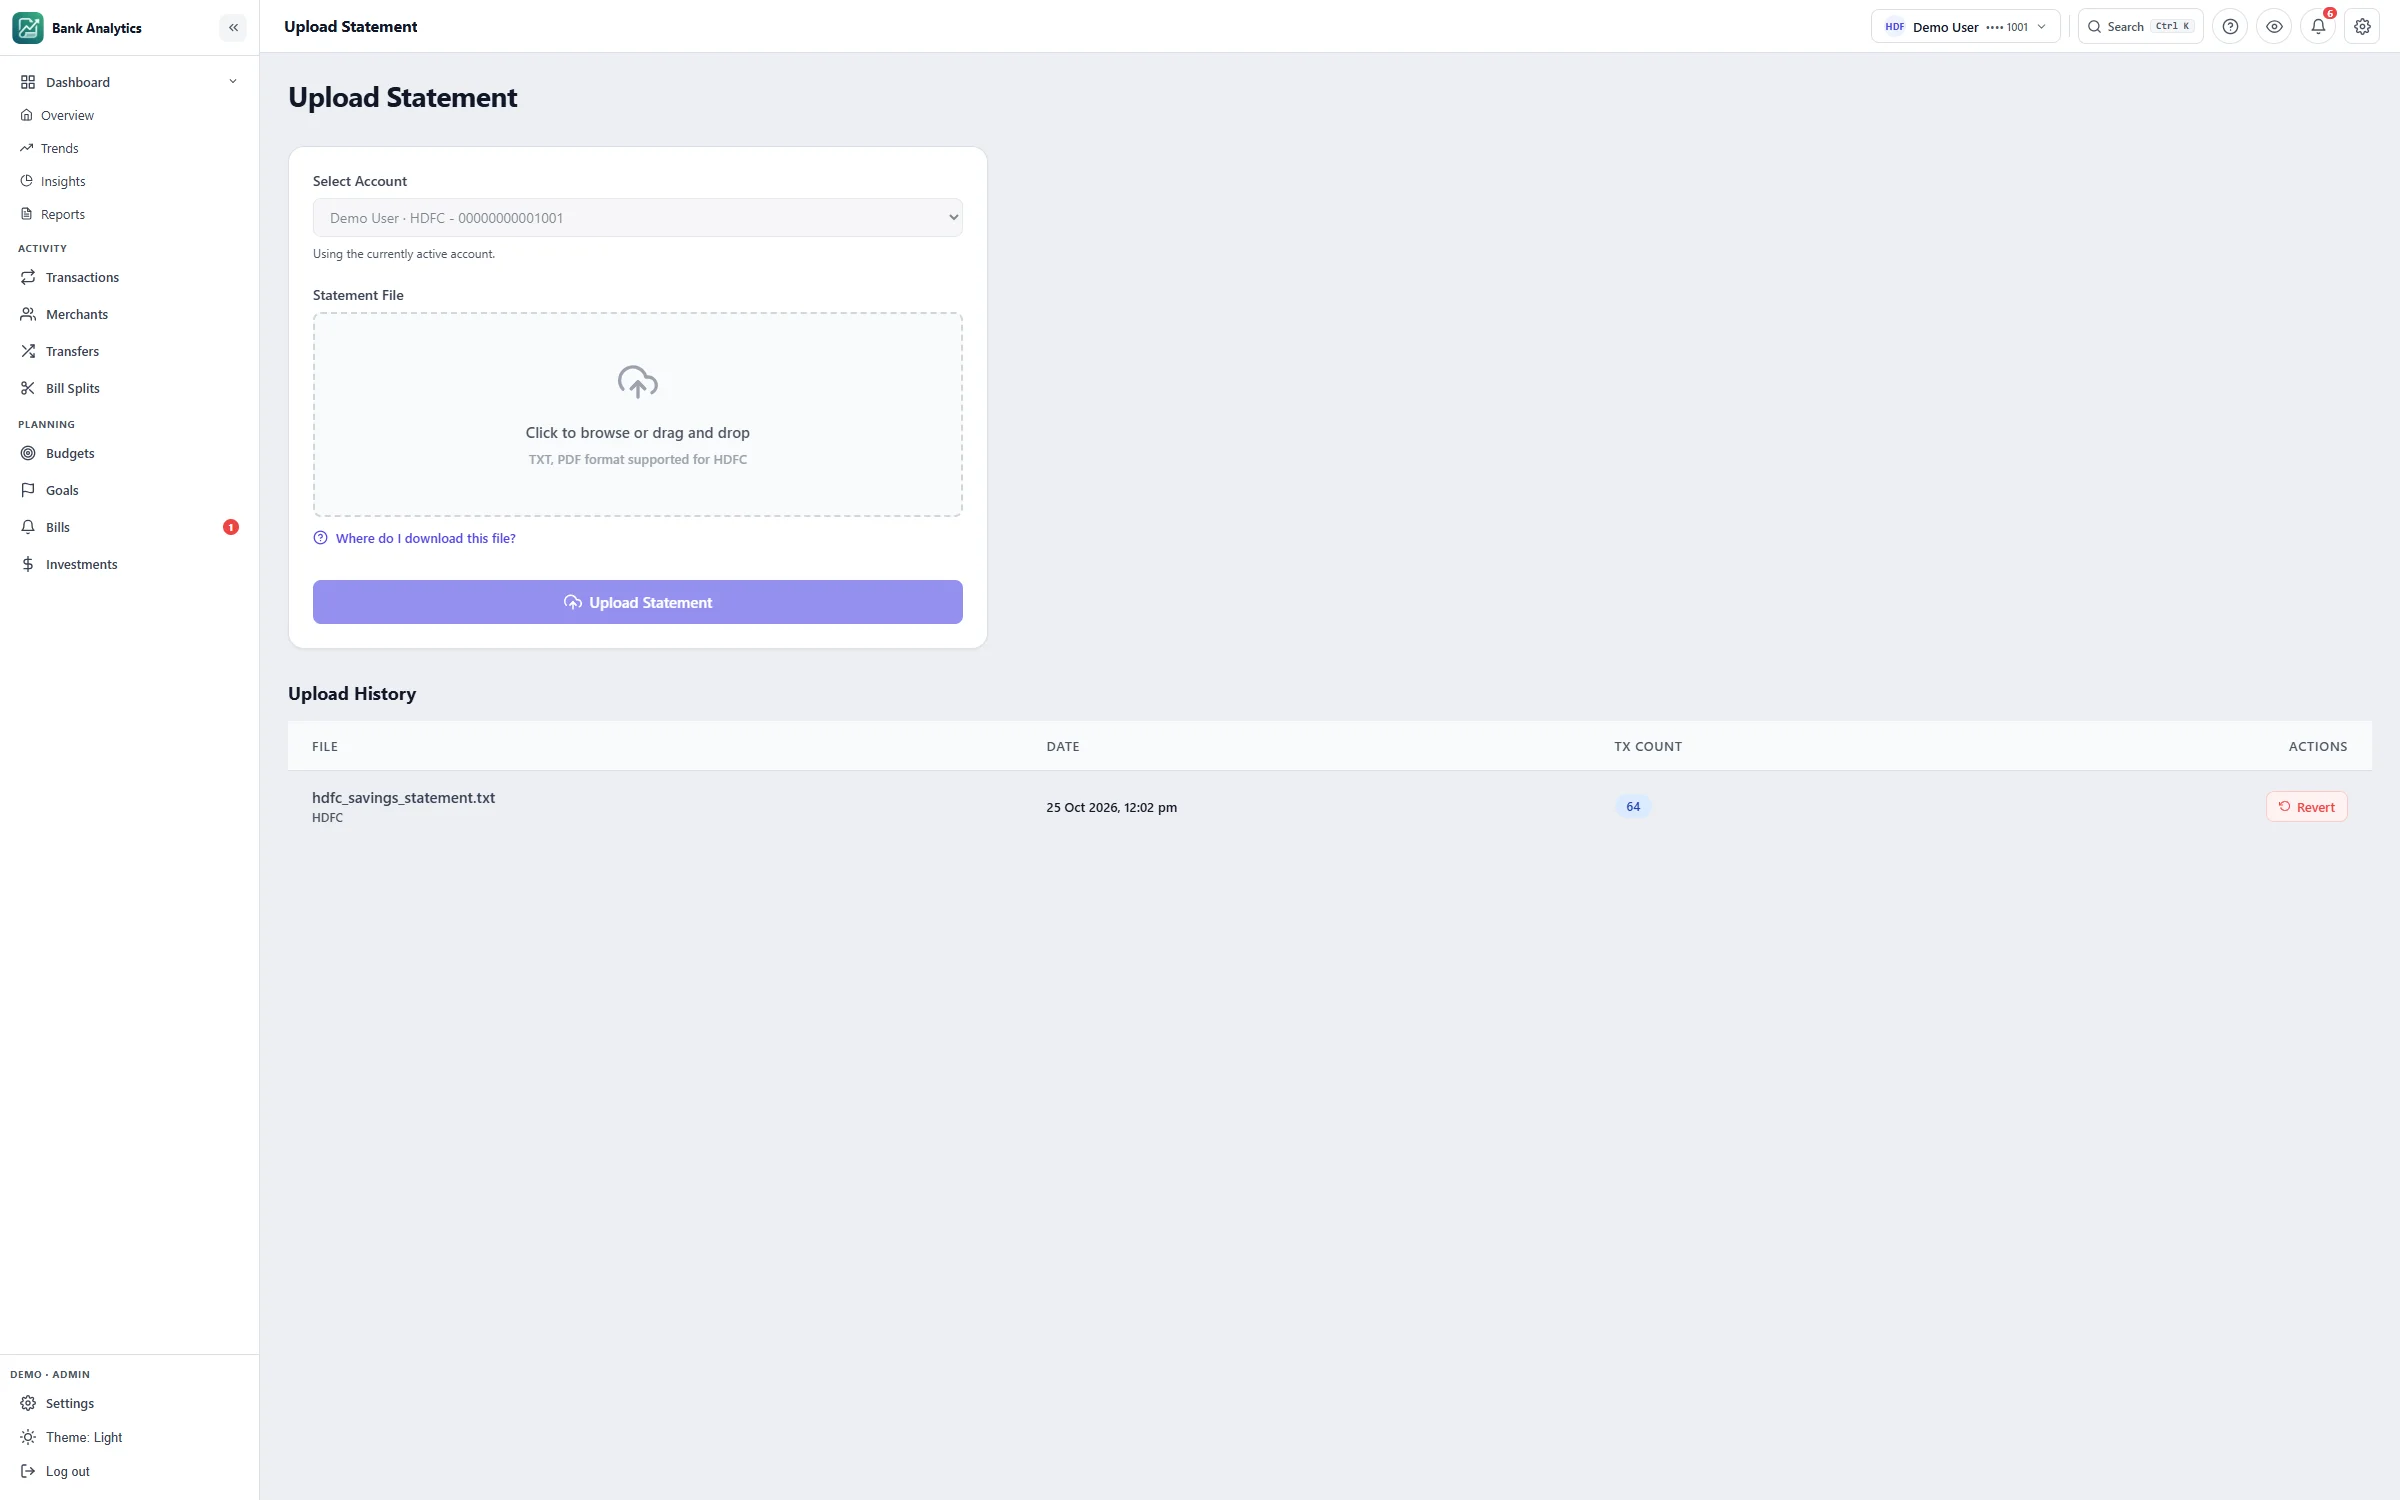Toggle Theme: Light setting

coord(129,1437)
